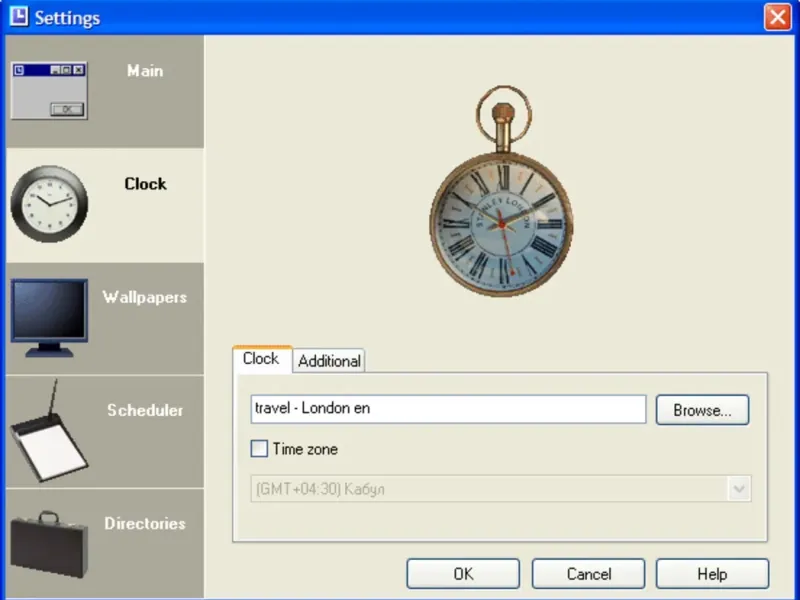
Task: Click the Clock sidebar label
Action: [x=145, y=184]
